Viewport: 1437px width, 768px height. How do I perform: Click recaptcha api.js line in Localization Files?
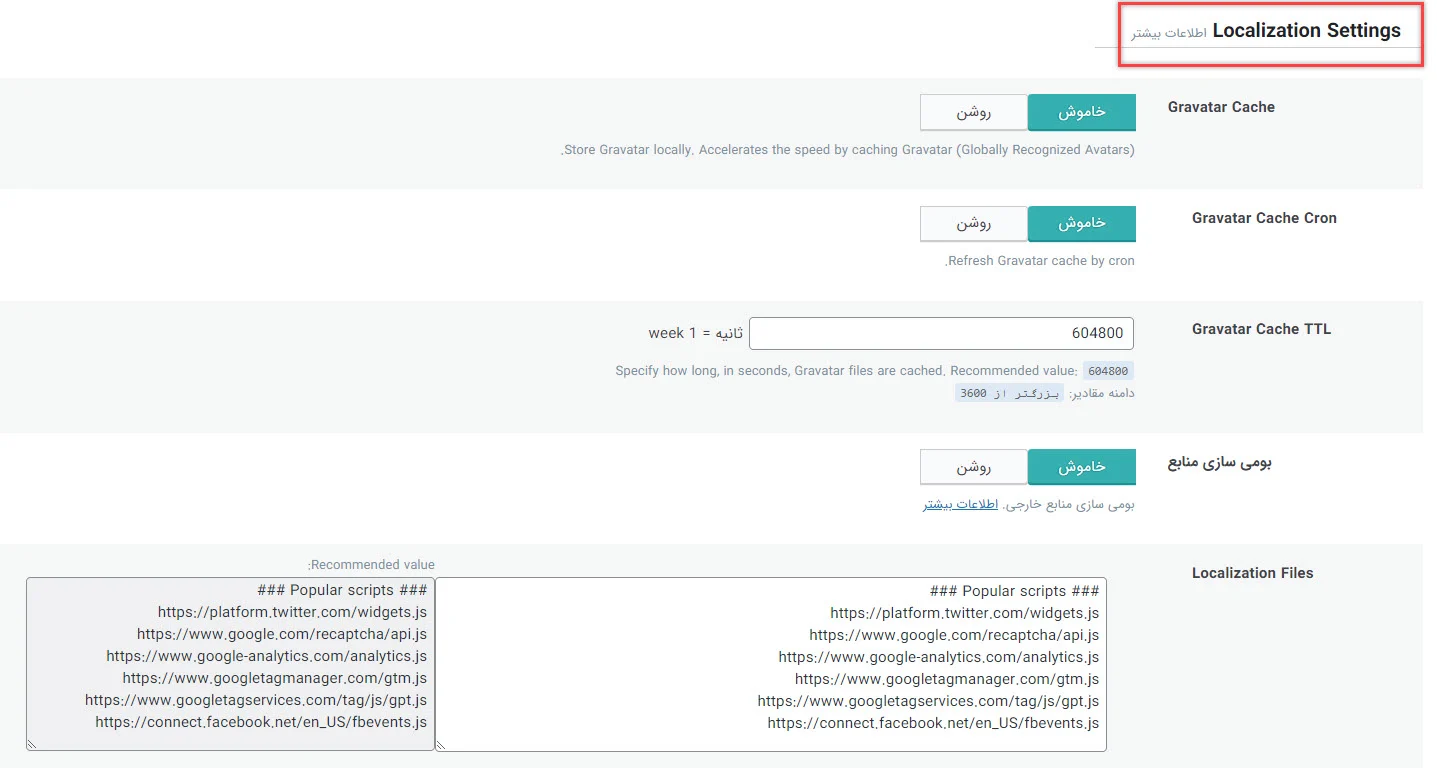pos(954,635)
